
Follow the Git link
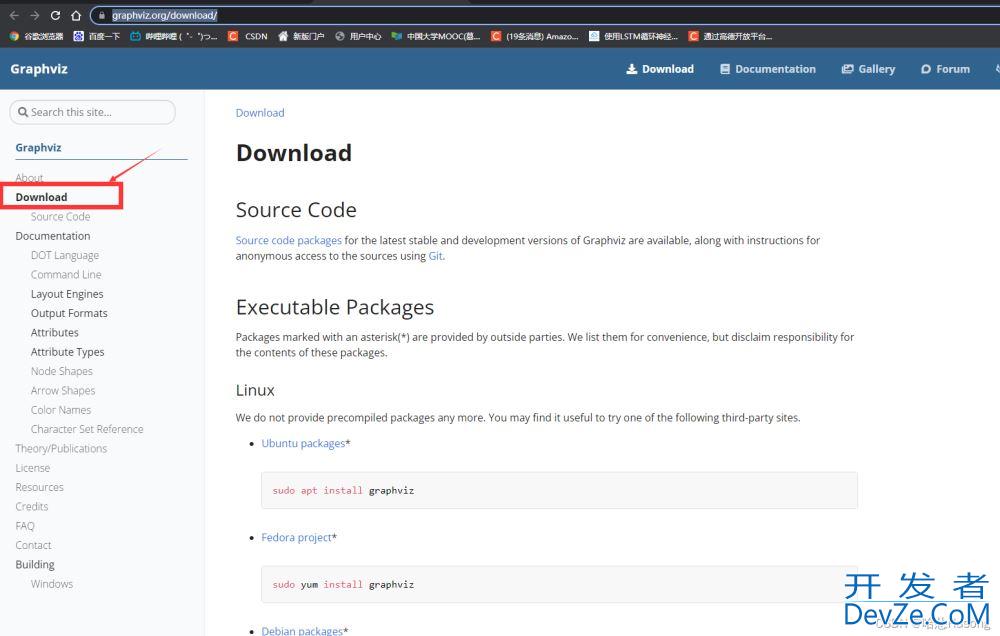point(435,256)
